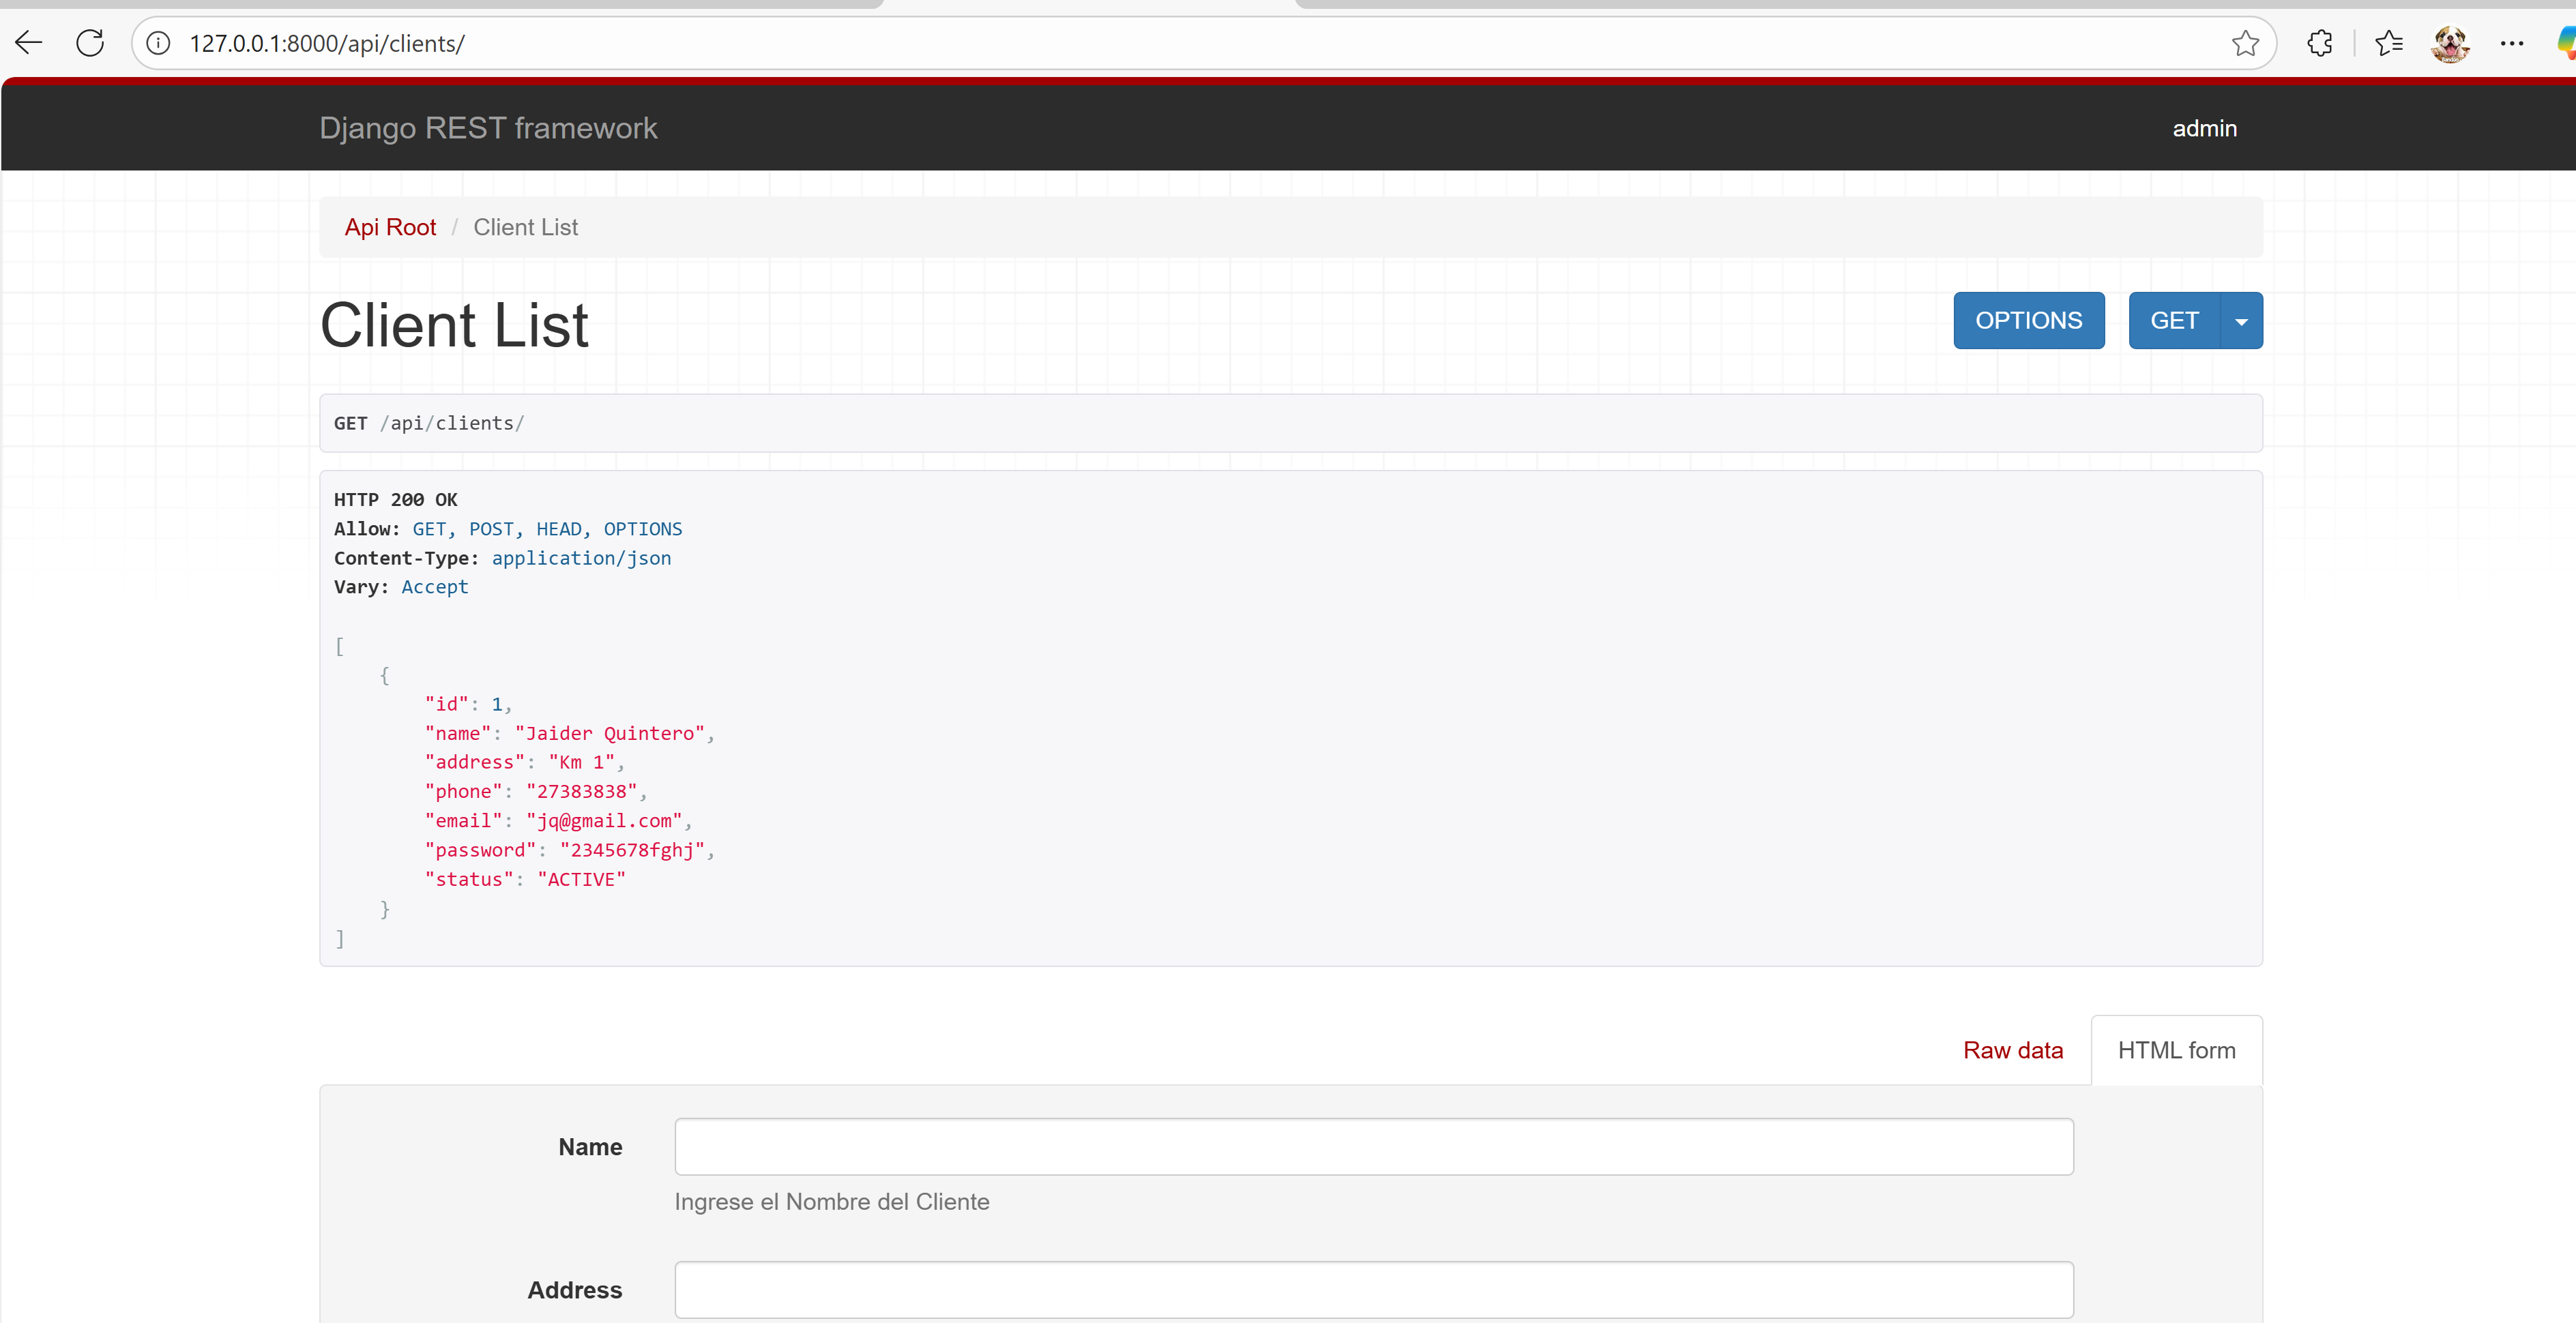Bookmark page with the star icon
Image resolution: width=2576 pixels, height=1323 pixels.
pyautogui.click(x=2245, y=43)
